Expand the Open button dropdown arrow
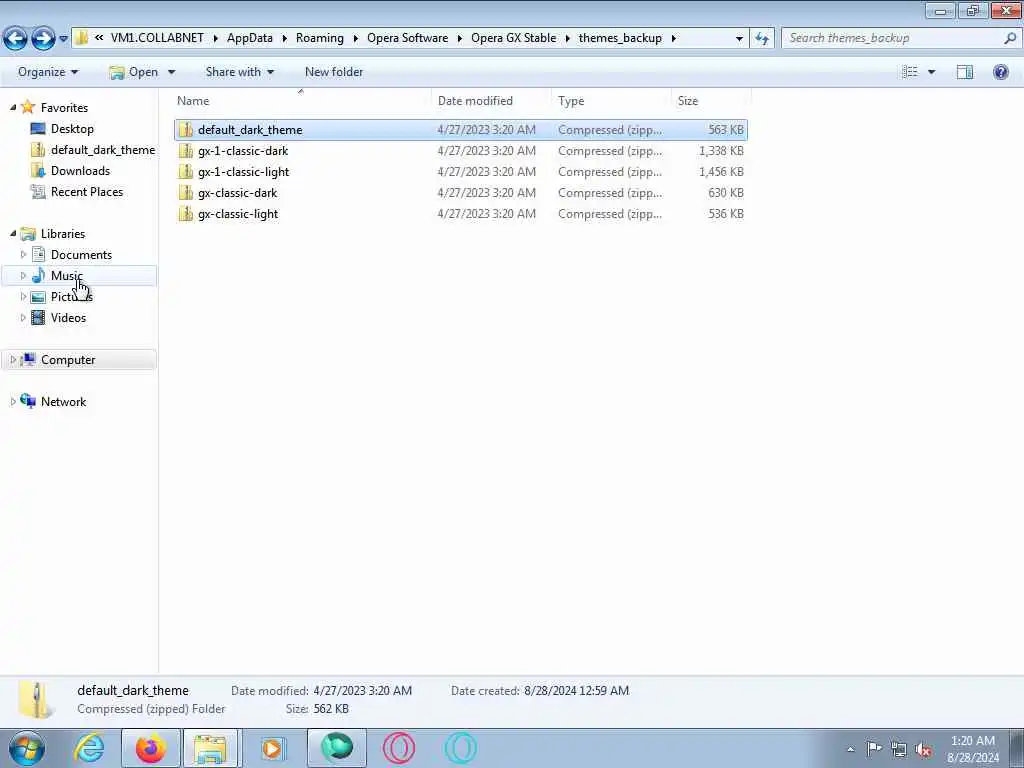The image size is (1024, 768). 172,72
